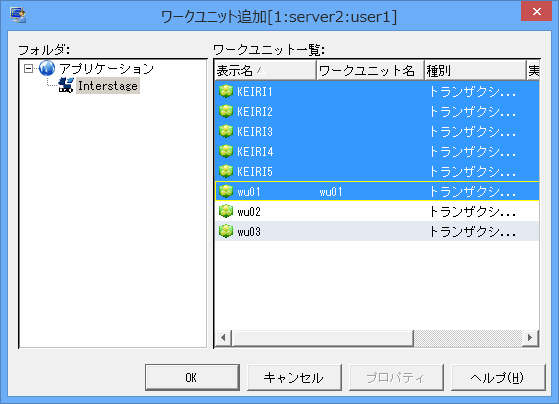Confirm with the OK button
The height and width of the screenshot is (404, 559).
(x=192, y=377)
